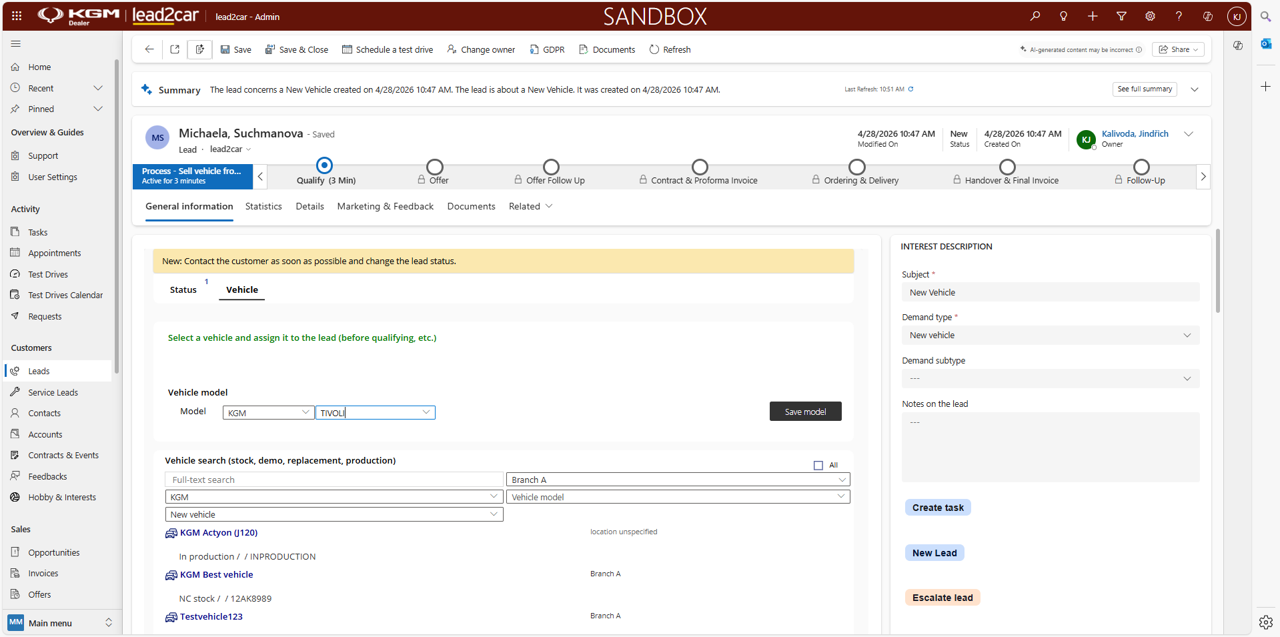This screenshot has width=1280, height=637.
Task: Open the lightbulb assistant icon in the header
Action: coord(1064,16)
